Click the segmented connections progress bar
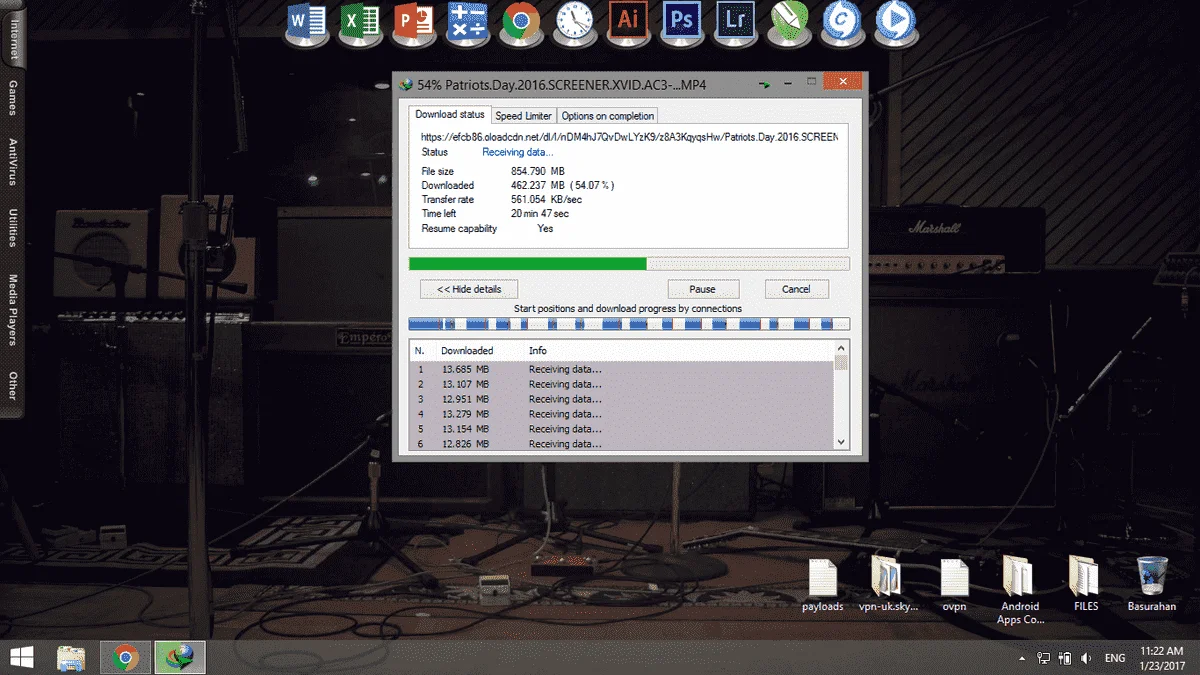 click(x=629, y=324)
